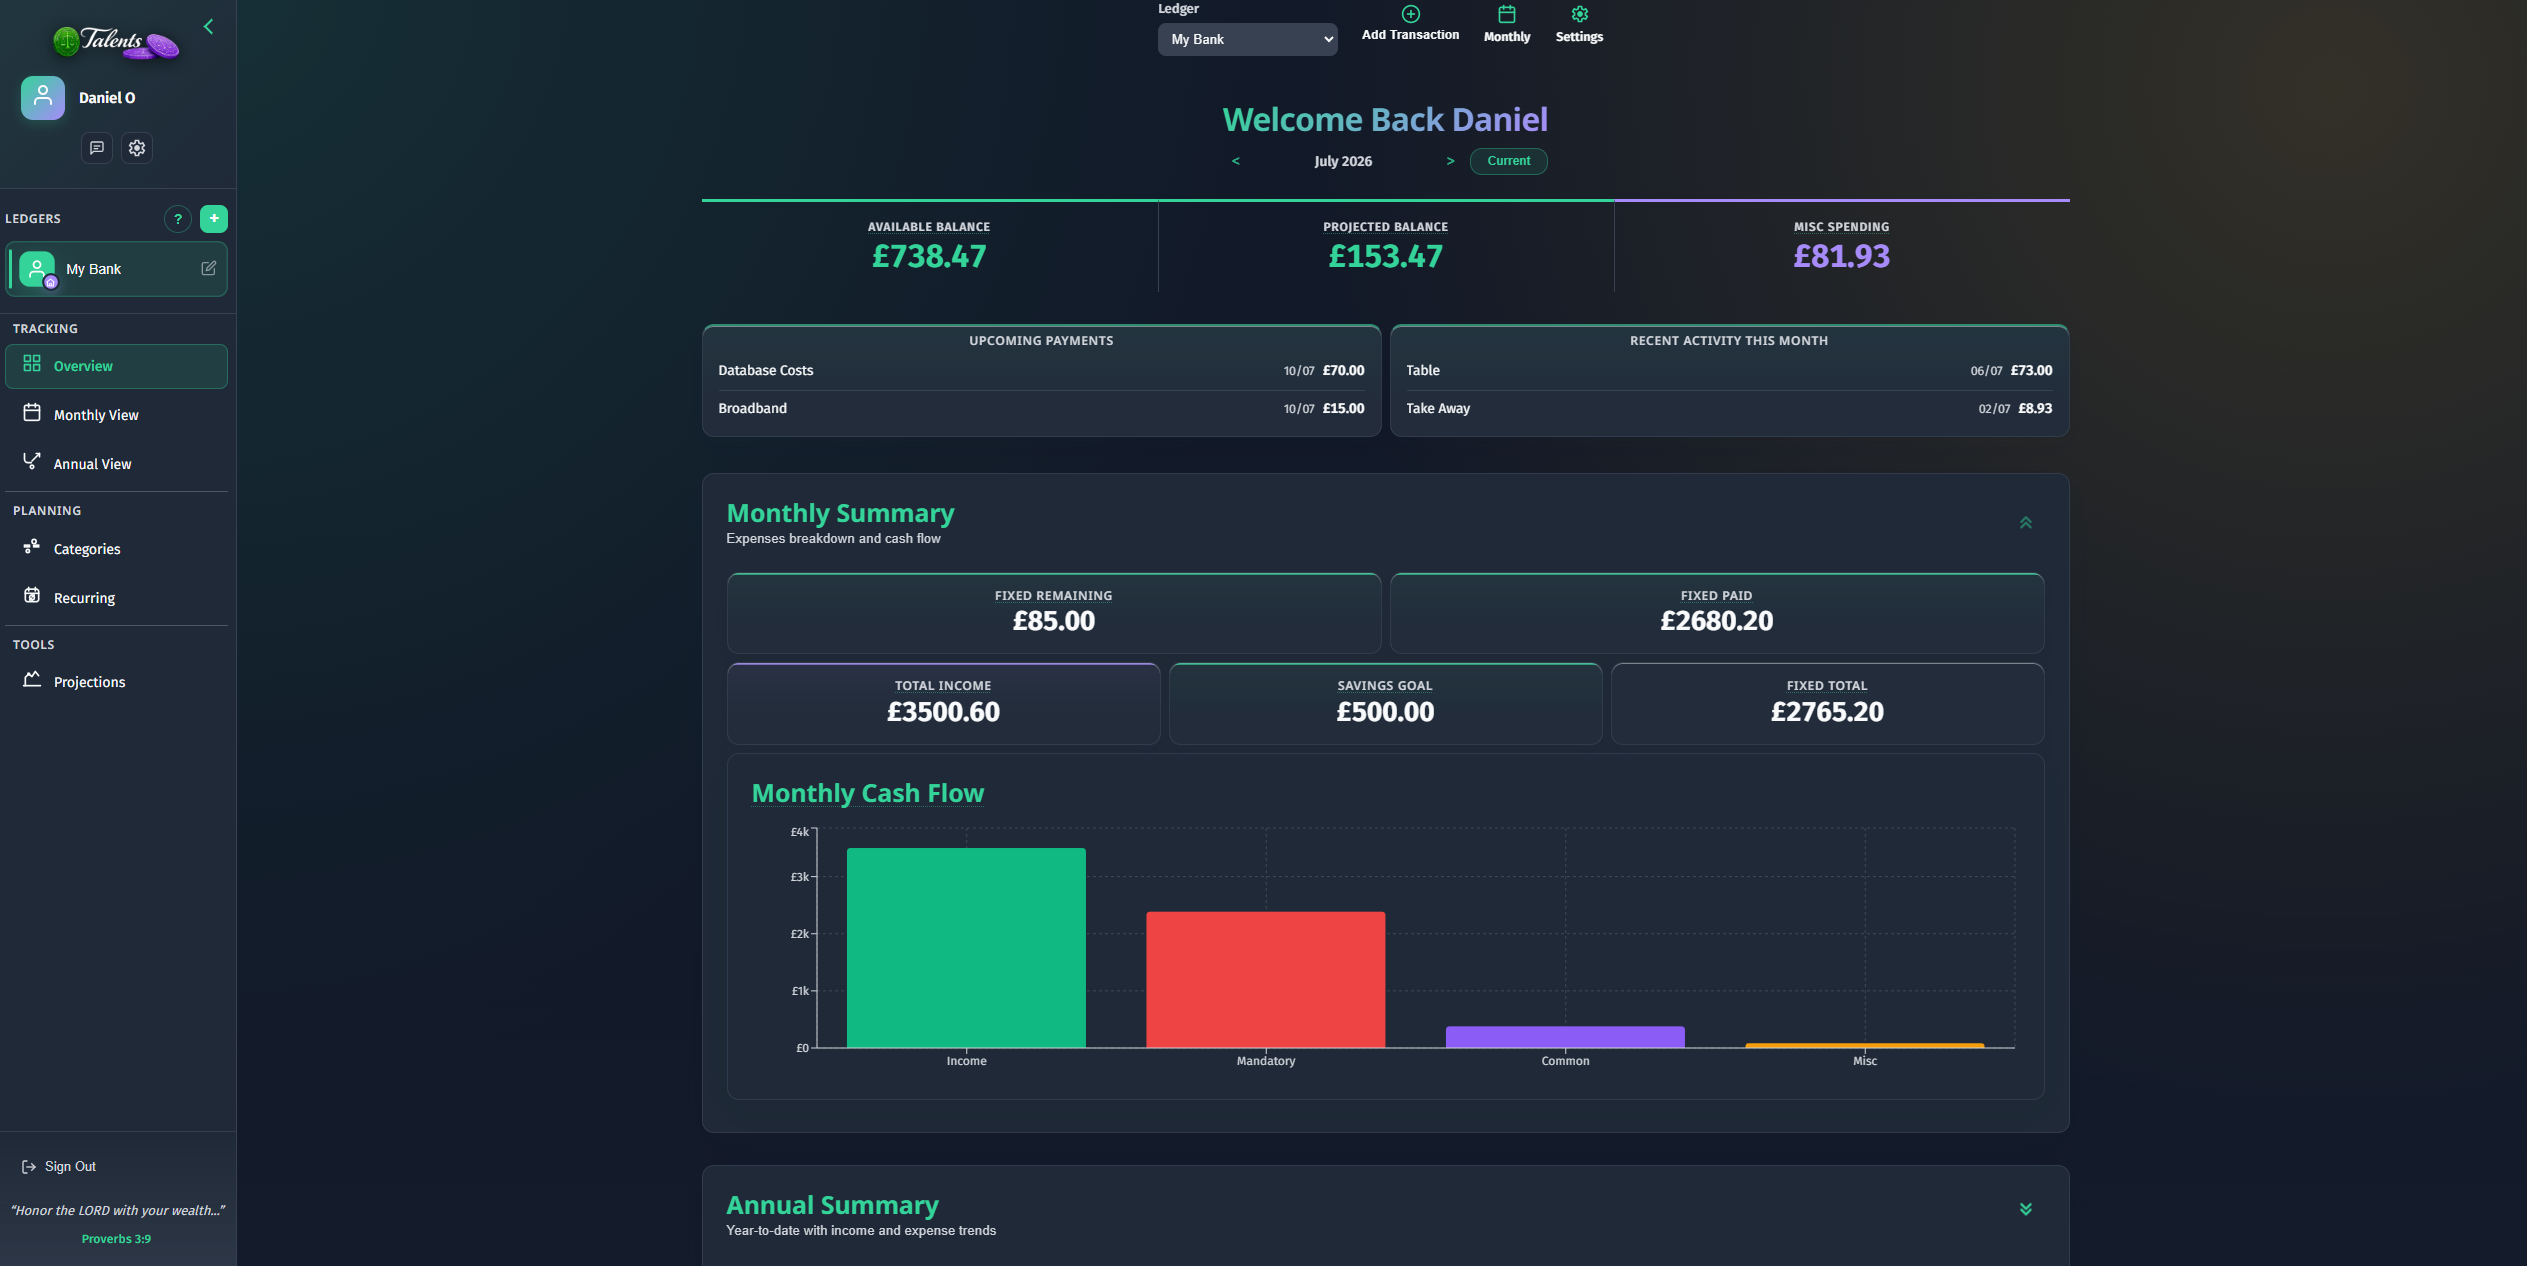Click the Daniel O profile avatar
Viewport: 2527px width, 1266px height.
(43, 98)
